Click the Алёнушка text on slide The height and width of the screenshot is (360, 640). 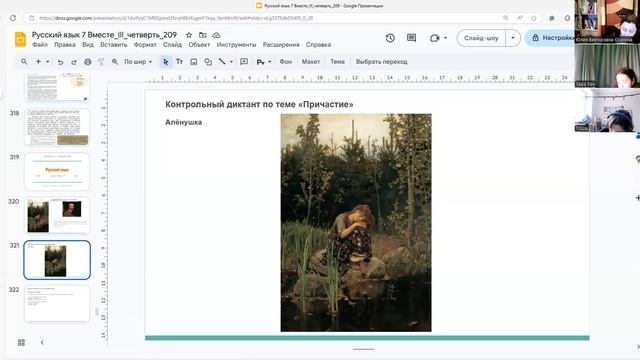point(184,122)
